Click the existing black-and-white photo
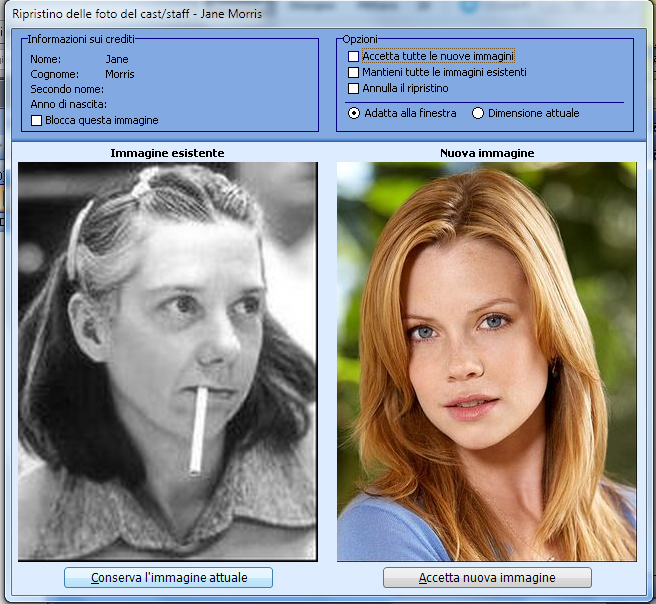656x604 pixels. (168, 361)
